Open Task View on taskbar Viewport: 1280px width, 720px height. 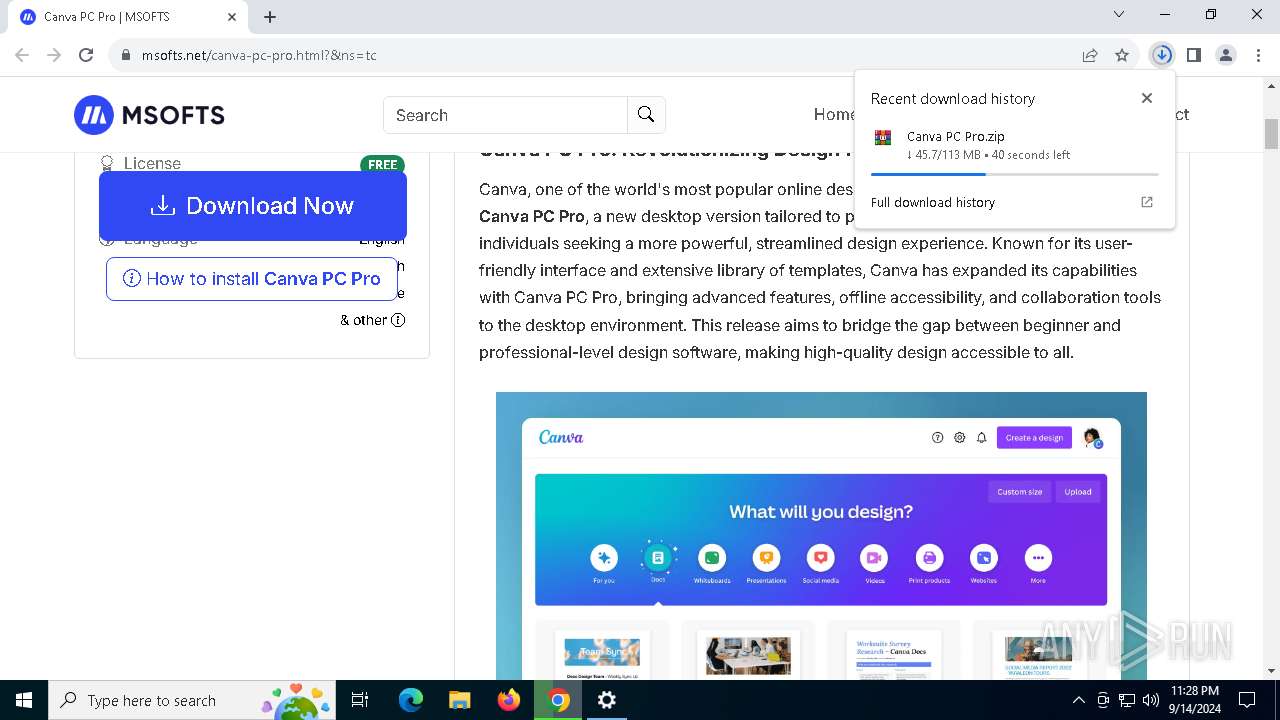360,700
